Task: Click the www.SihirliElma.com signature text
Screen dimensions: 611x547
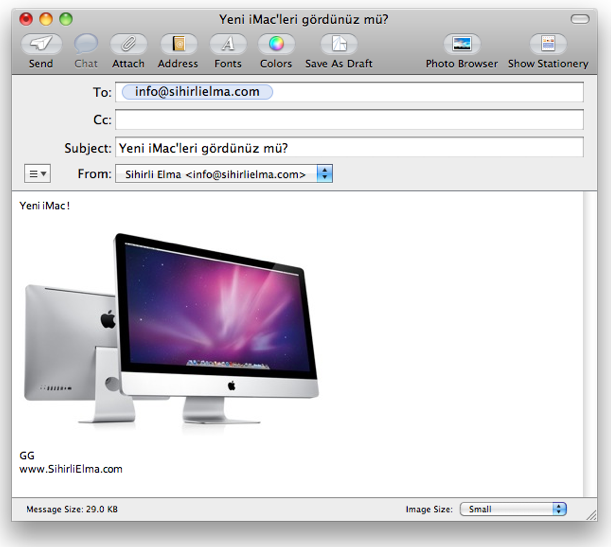Action: pos(71,468)
